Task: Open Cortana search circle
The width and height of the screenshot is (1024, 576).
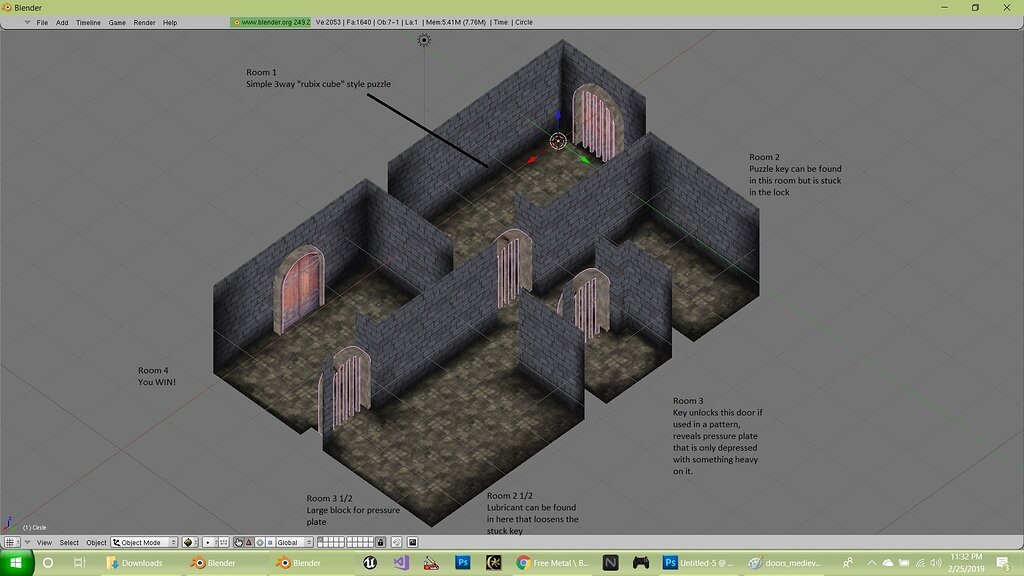Action: click(x=48, y=562)
